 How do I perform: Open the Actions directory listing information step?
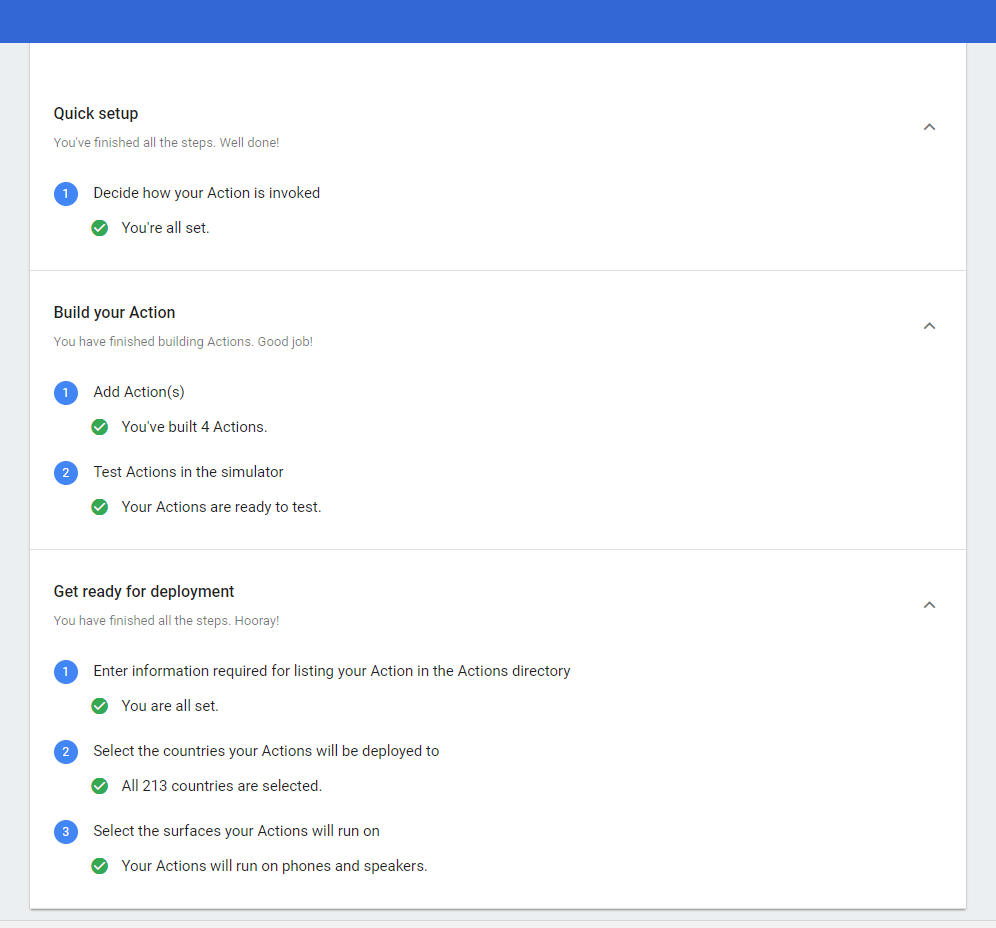click(331, 671)
